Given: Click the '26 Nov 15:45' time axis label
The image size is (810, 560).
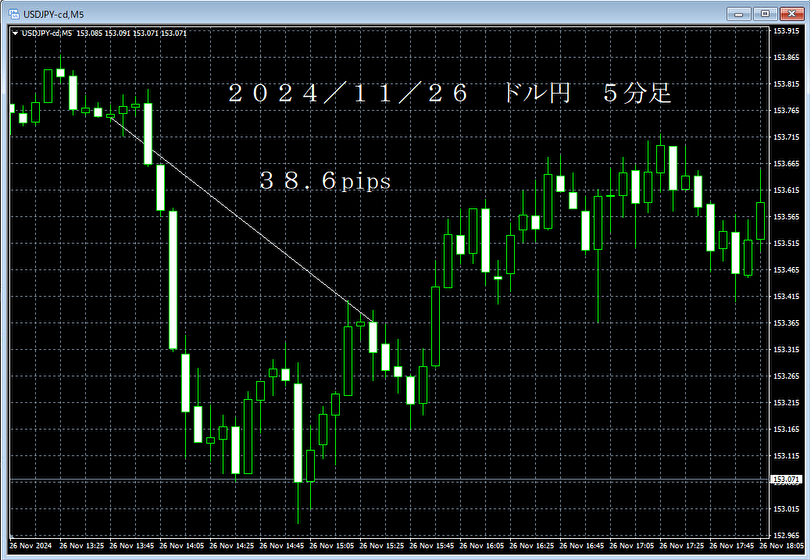Looking at the screenshot, I should click(432, 546).
